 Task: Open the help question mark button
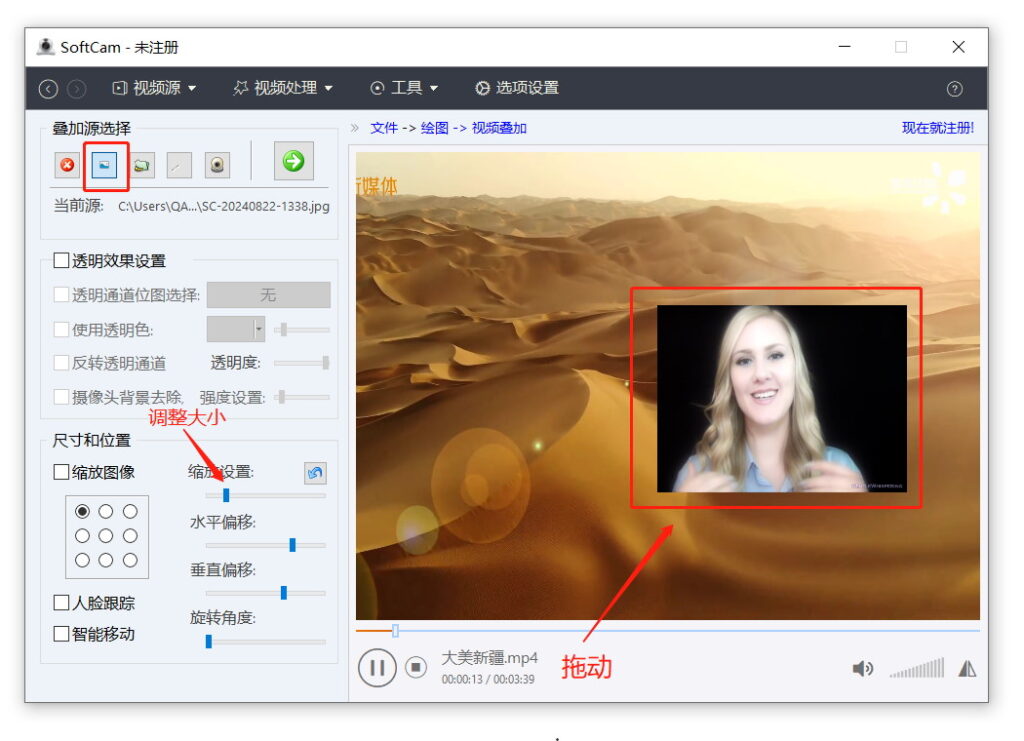955,87
